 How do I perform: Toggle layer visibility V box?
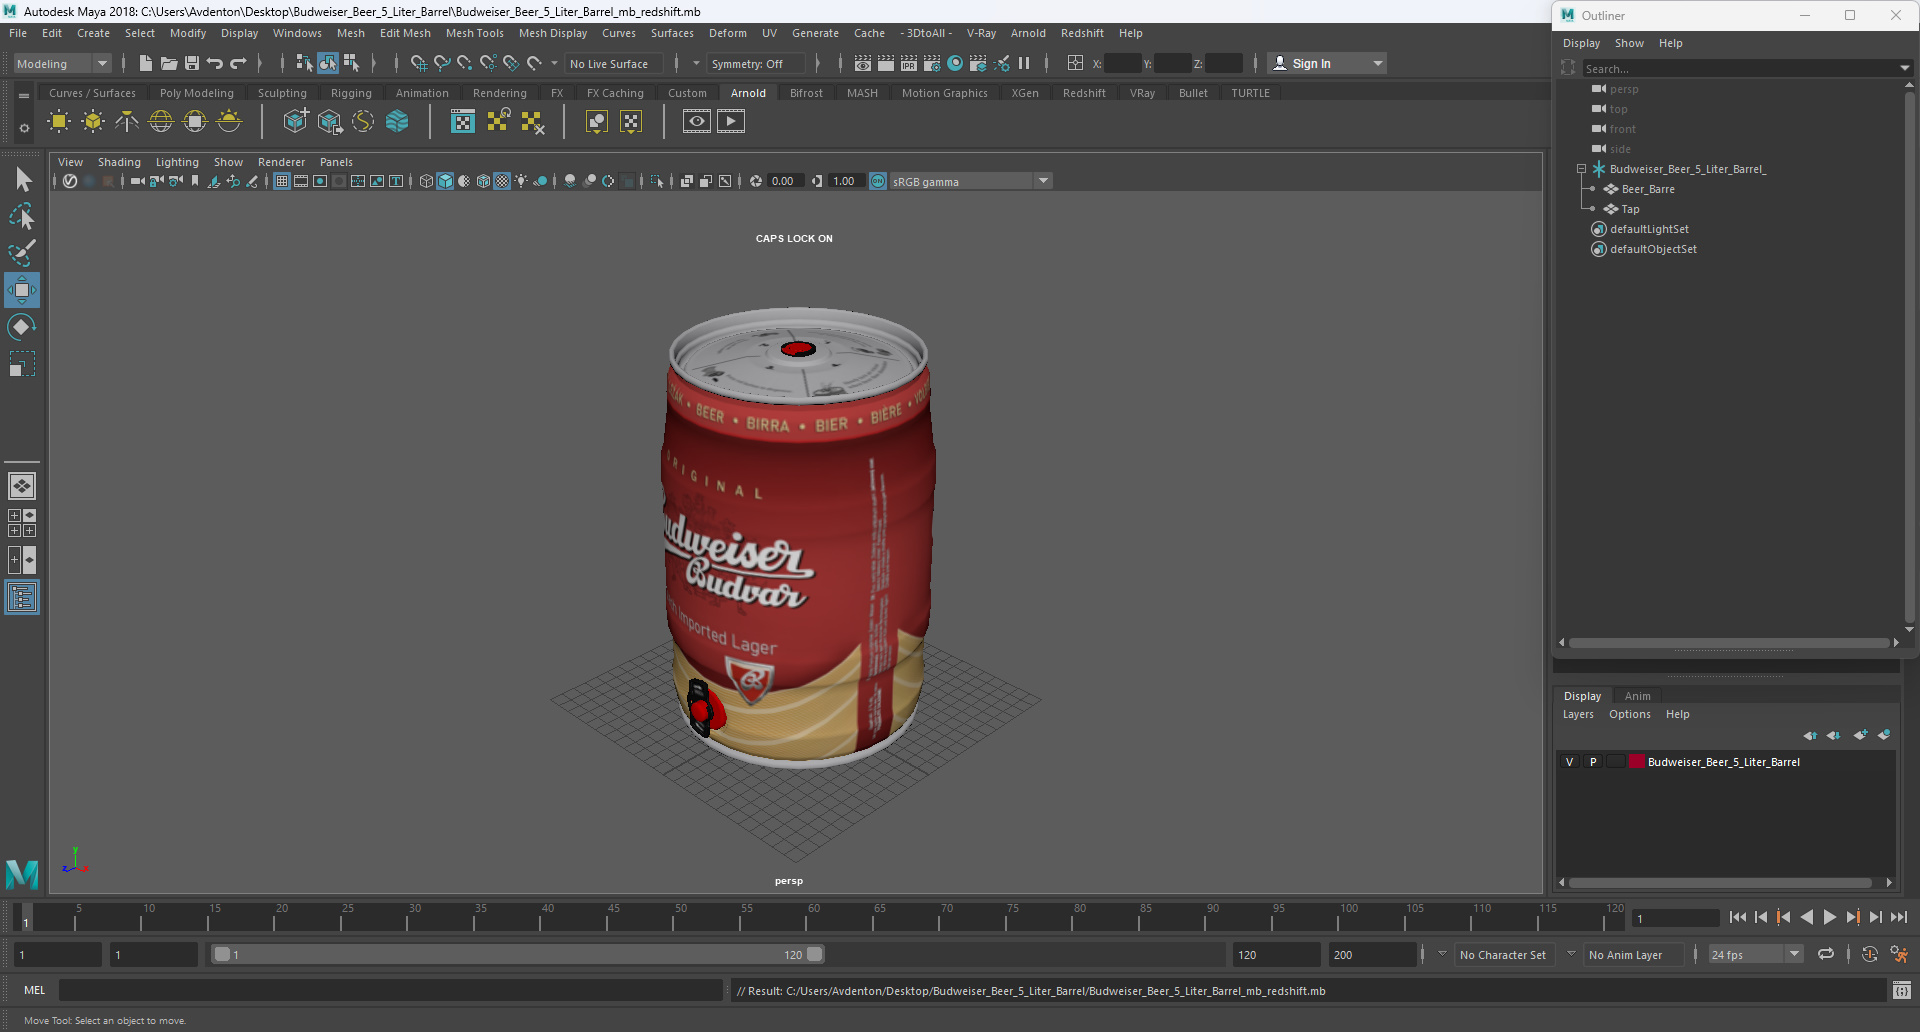[x=1569, y=762]
